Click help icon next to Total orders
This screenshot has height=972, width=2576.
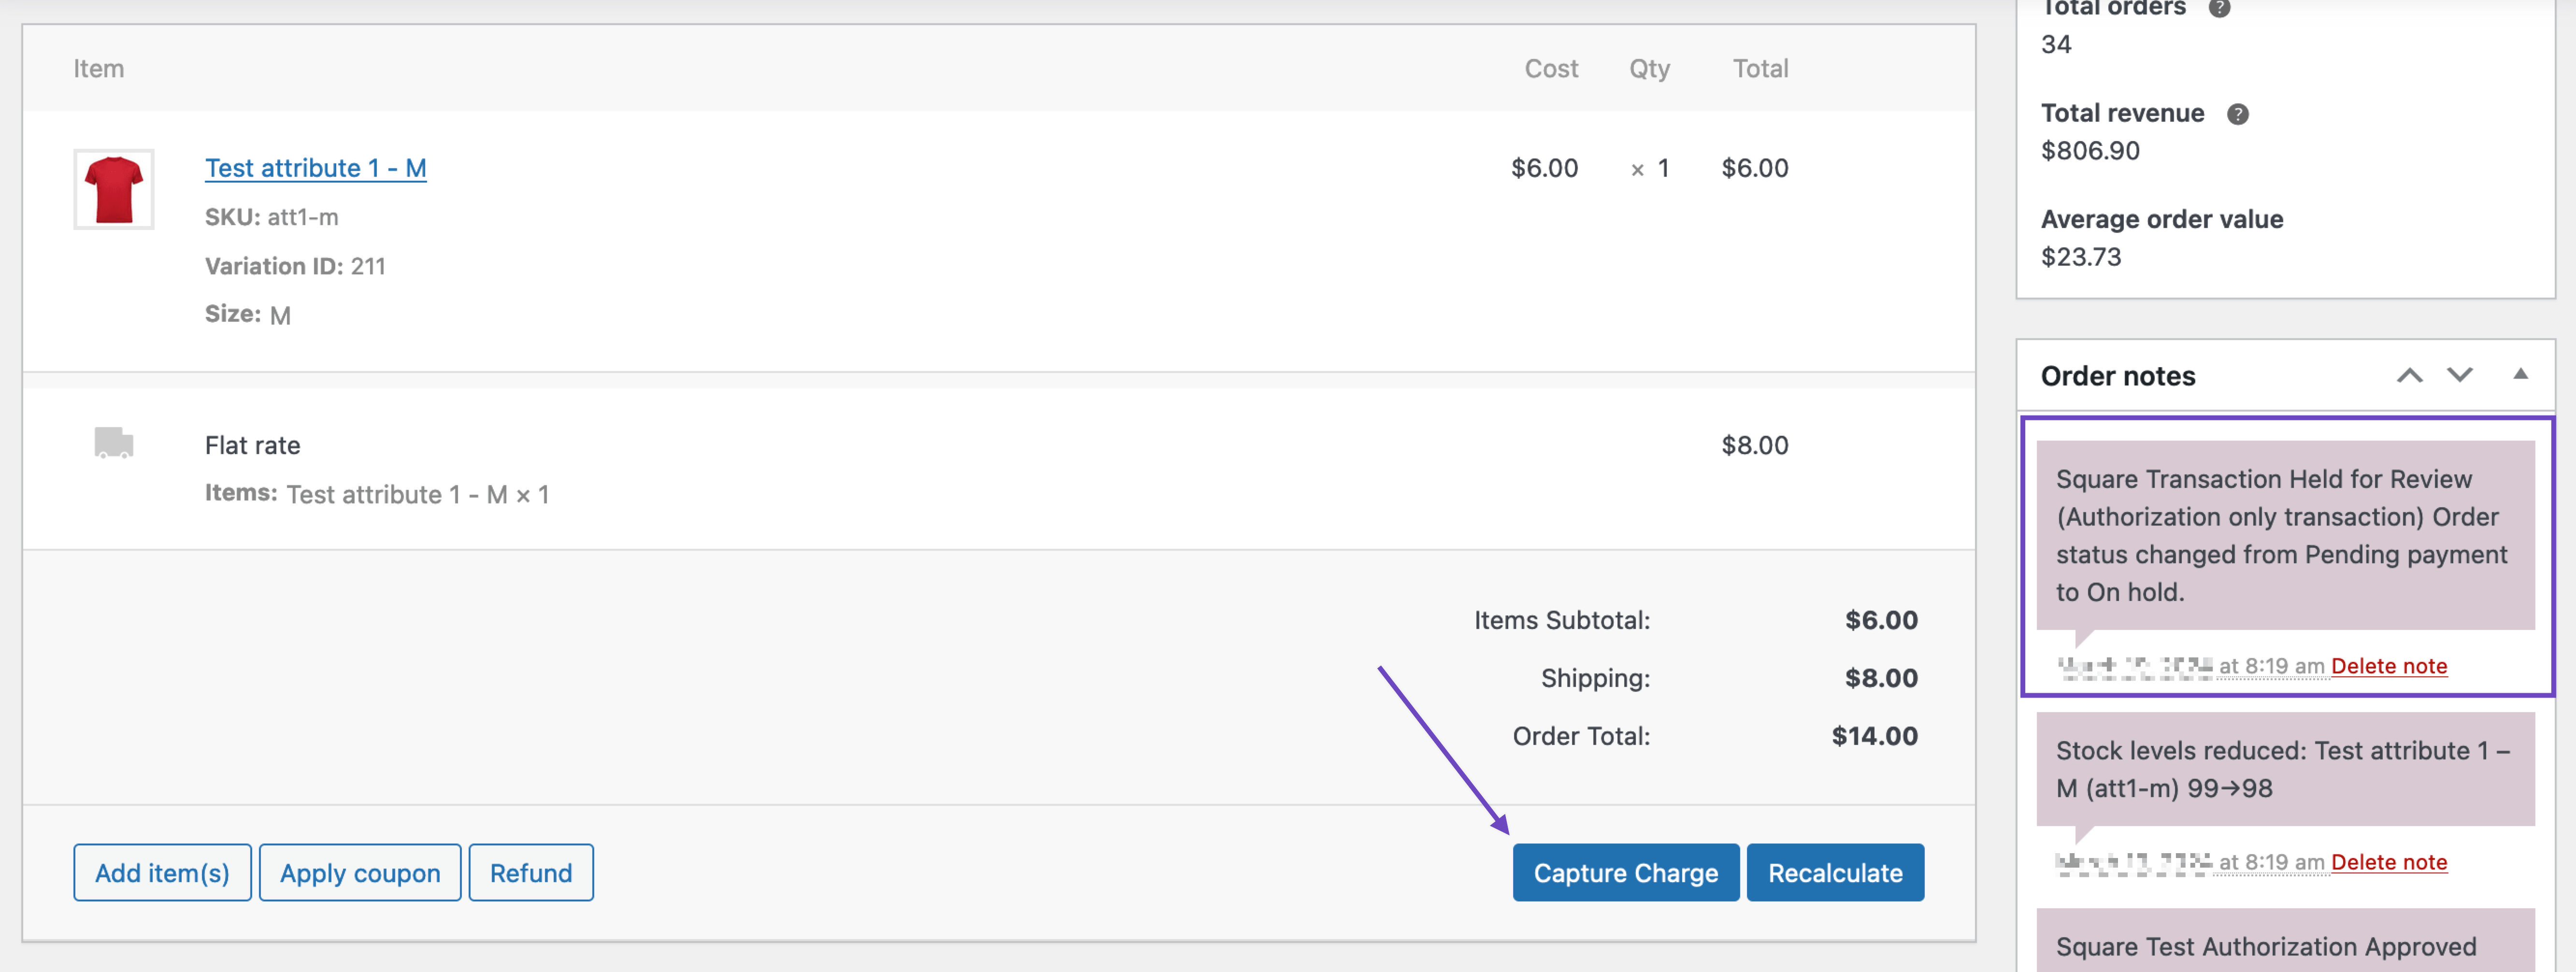point(2219,8)
